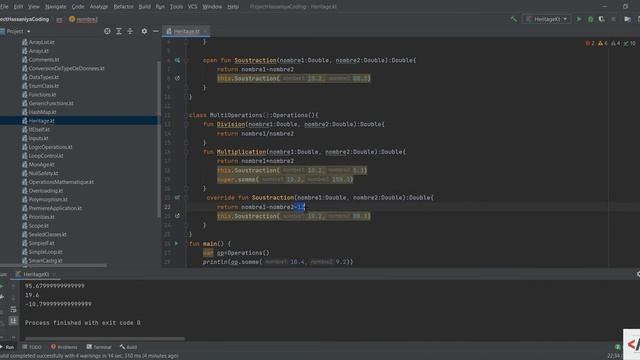Open the Build tool window tab

coord(129,347)
